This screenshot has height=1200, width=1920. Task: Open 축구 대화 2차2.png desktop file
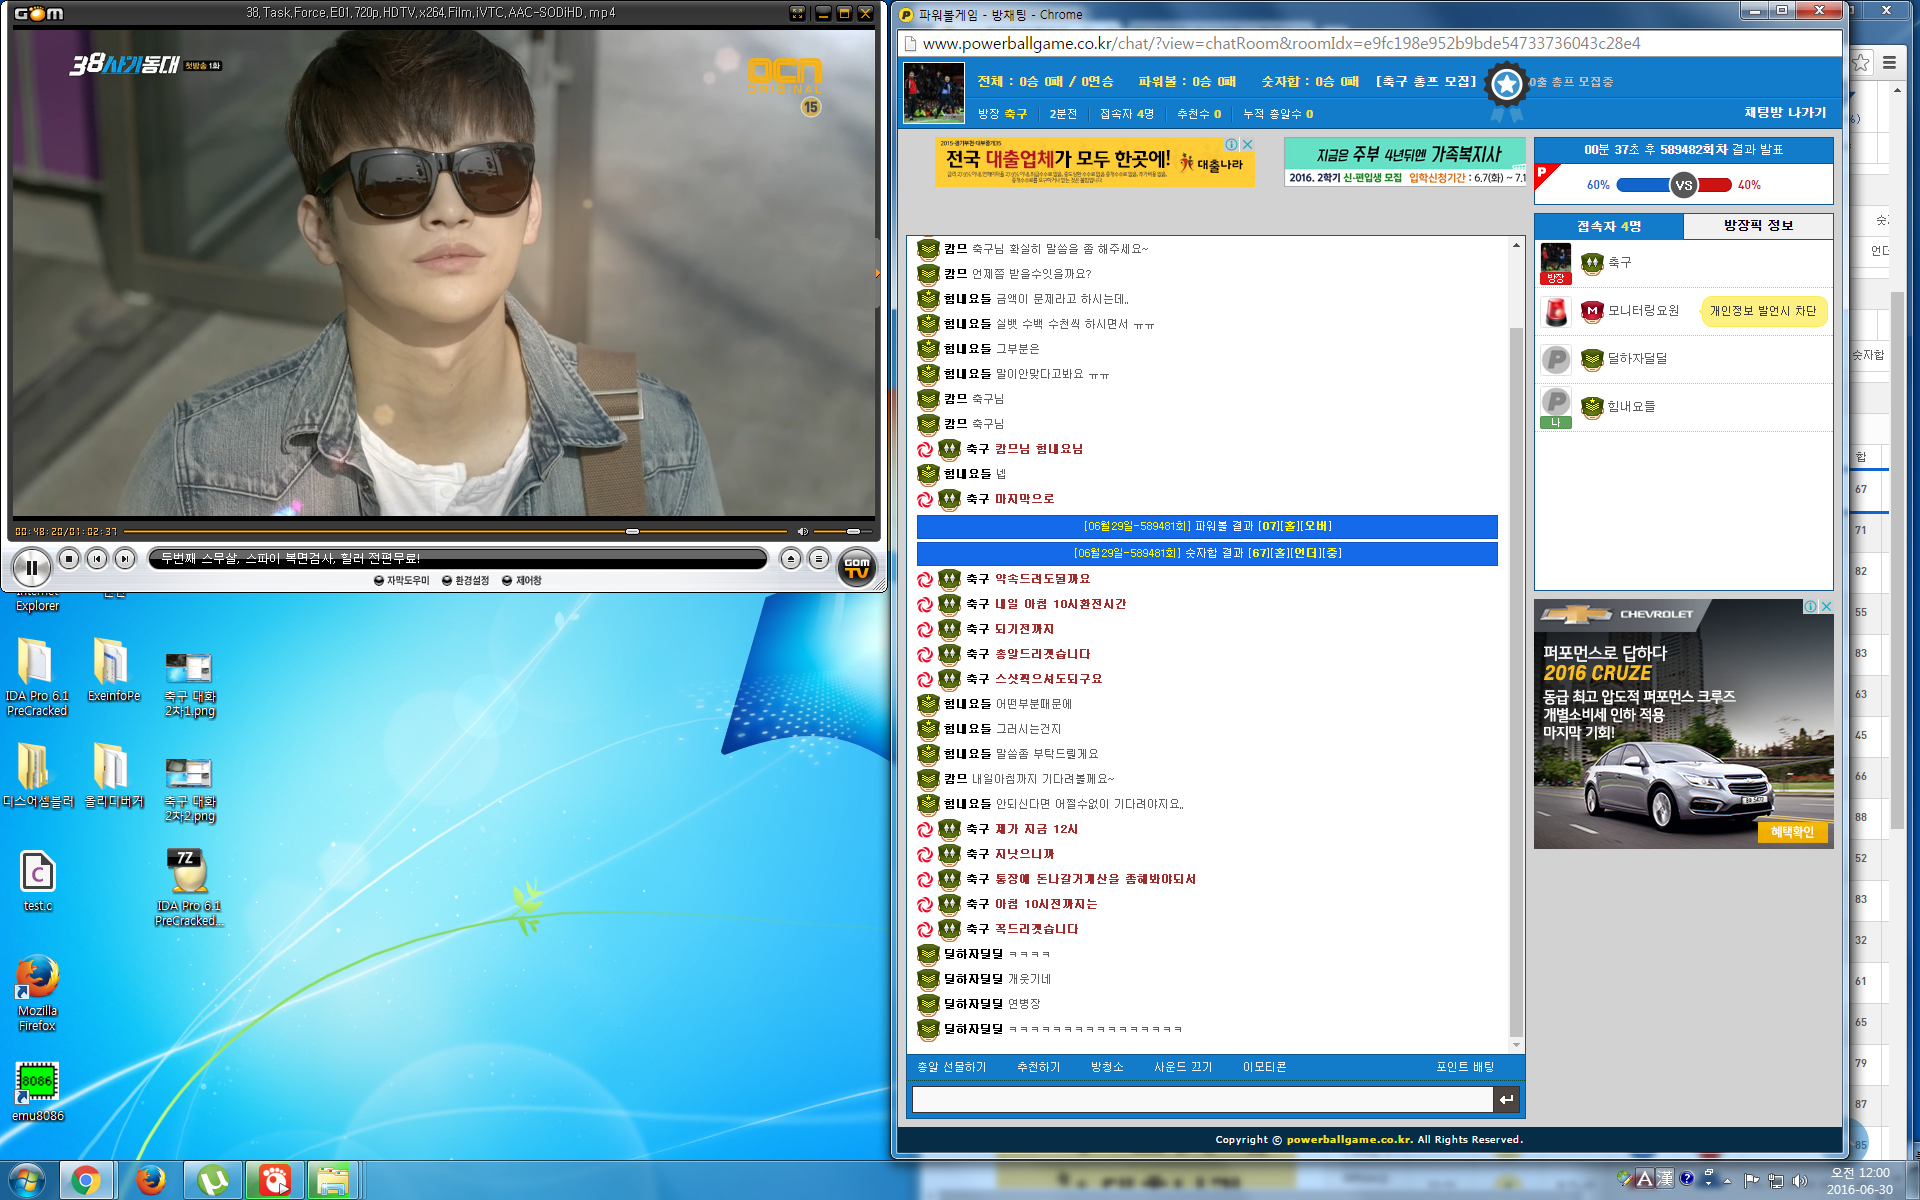click(x=189, y=790)
